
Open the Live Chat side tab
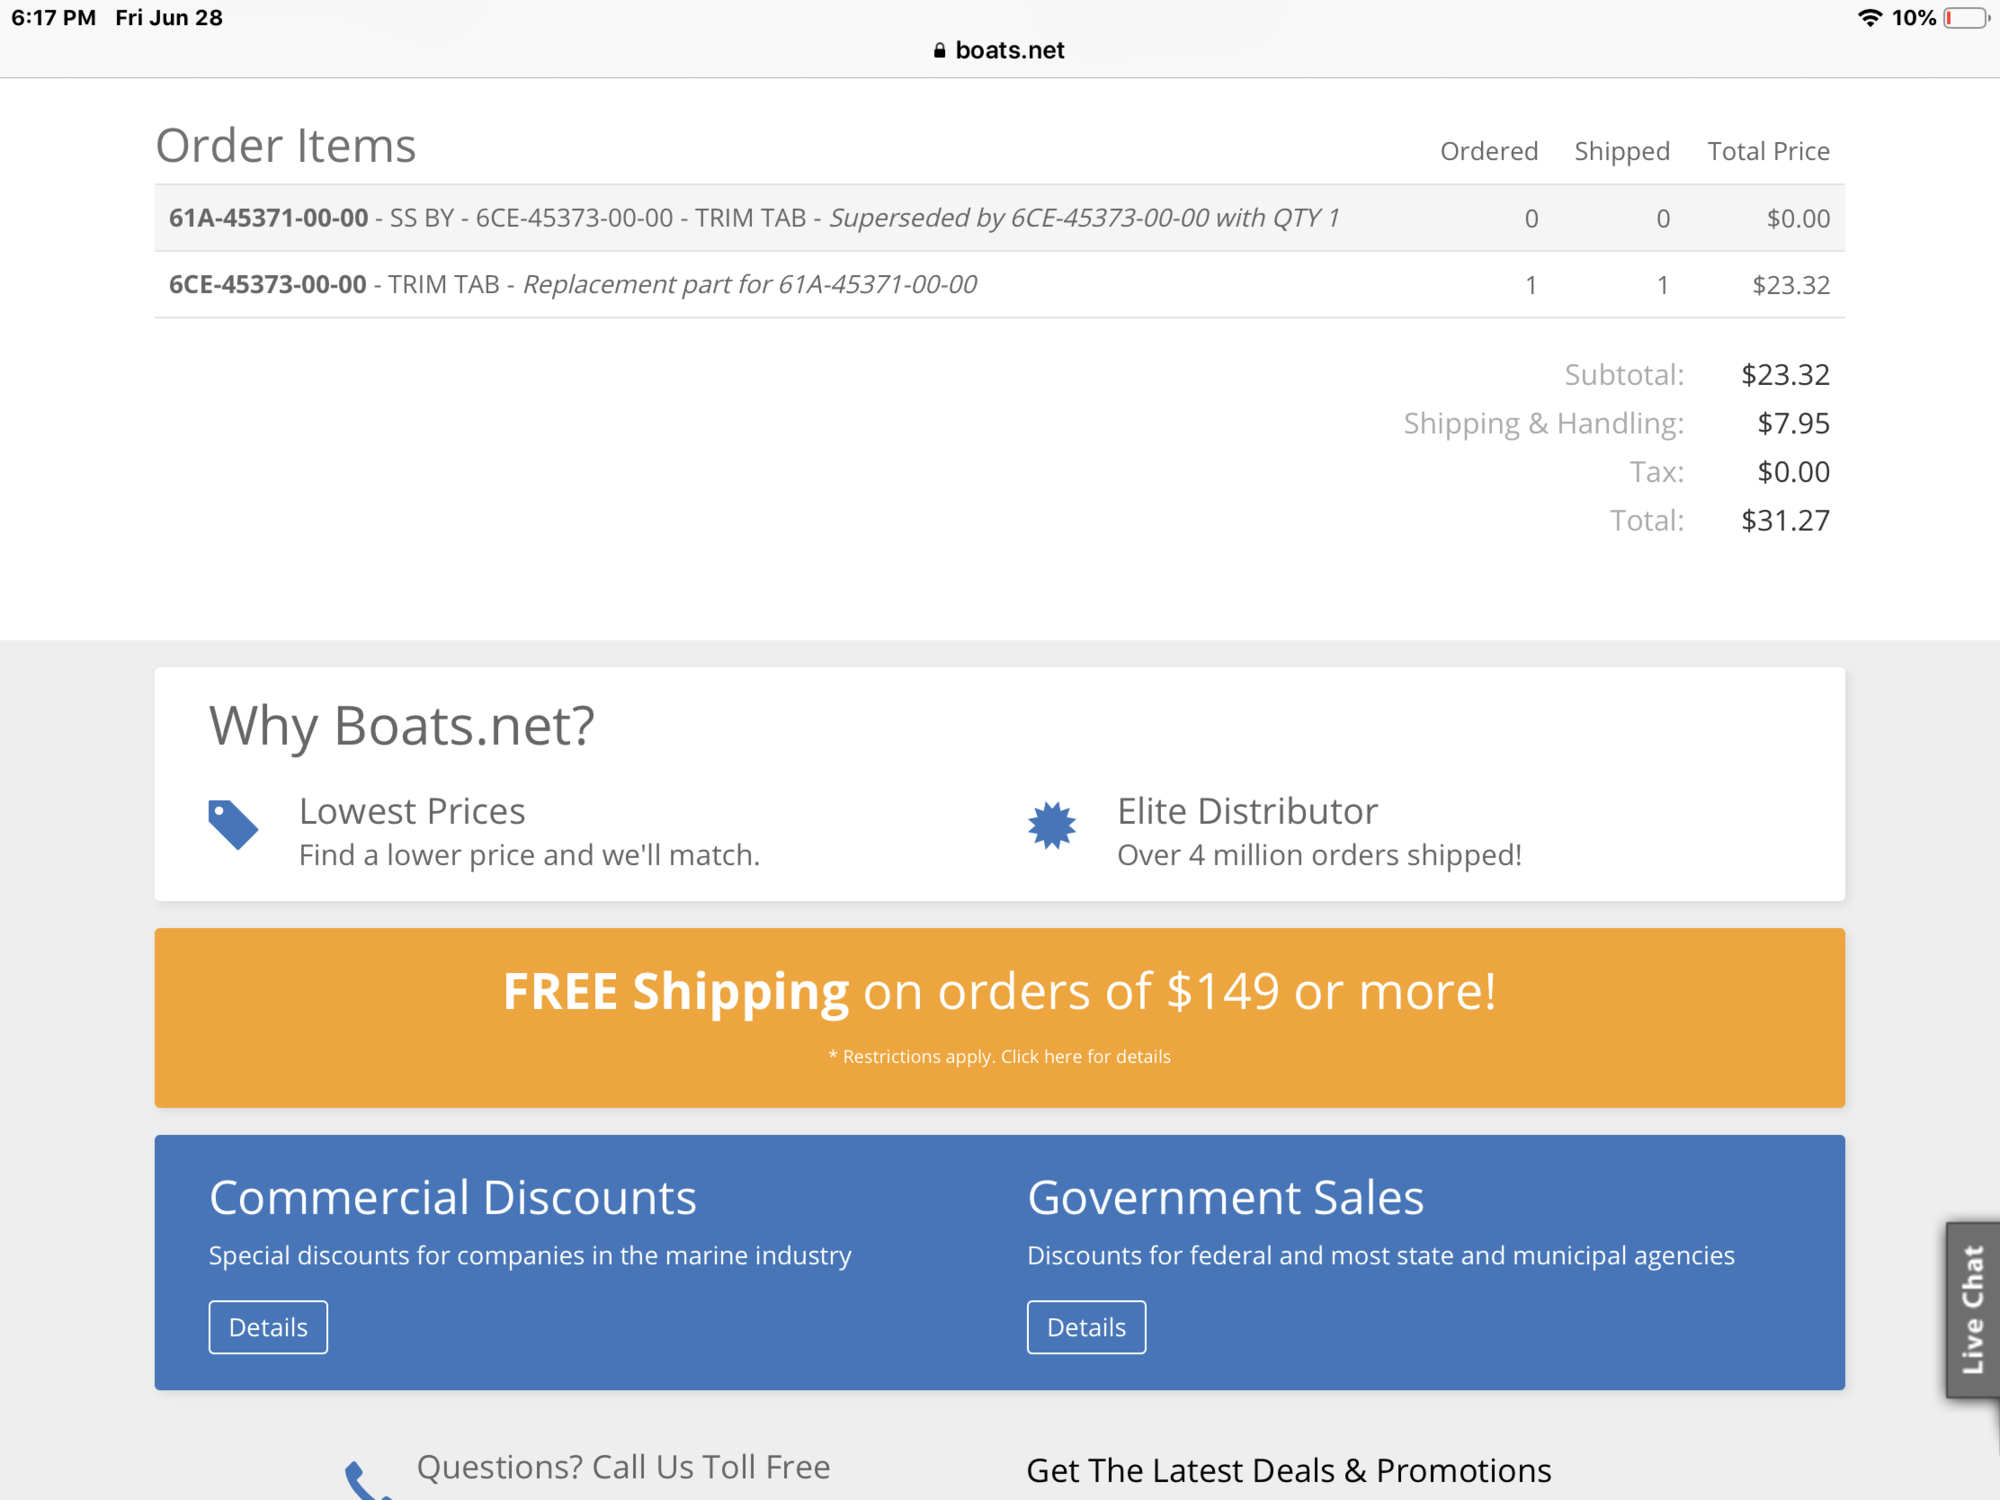pyautogui.click(x=1972, y=1309)
